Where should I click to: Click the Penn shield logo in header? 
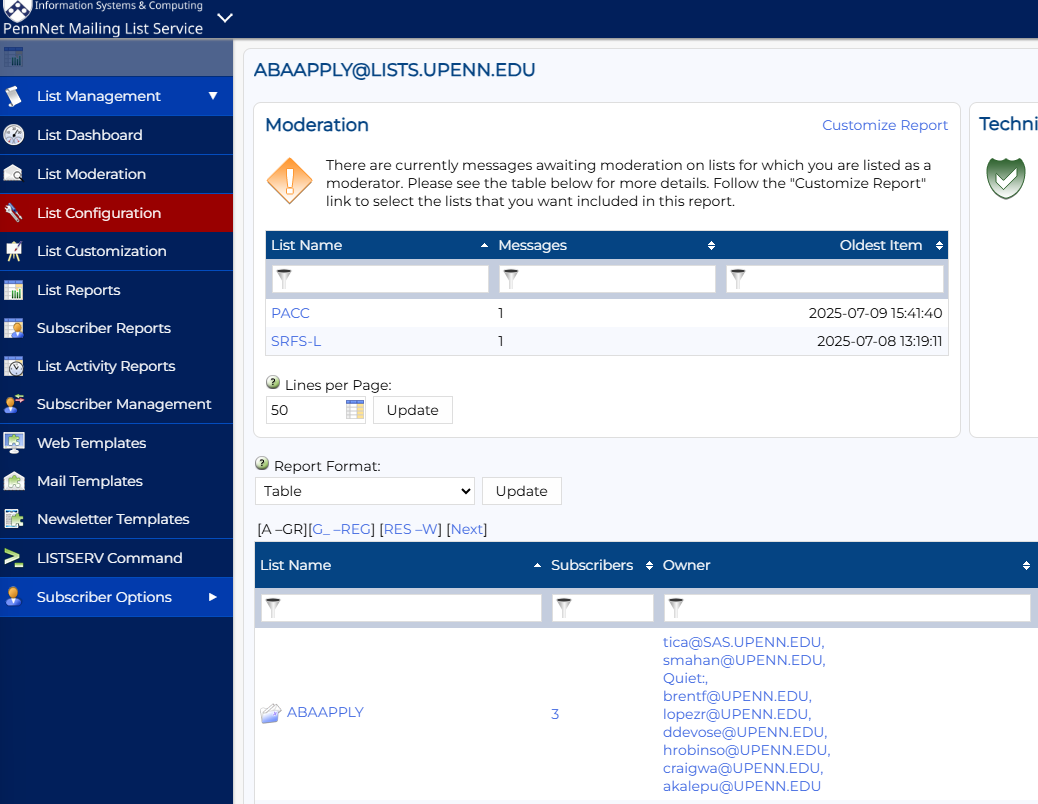click(17, 9)
